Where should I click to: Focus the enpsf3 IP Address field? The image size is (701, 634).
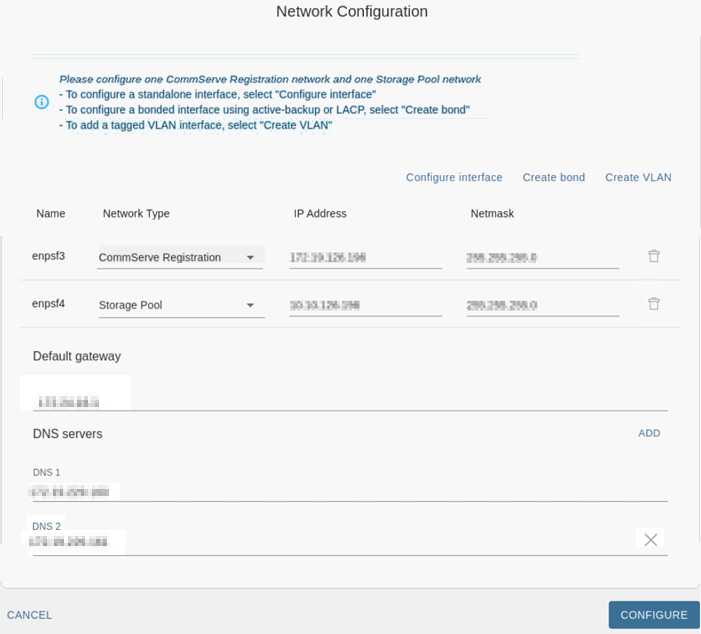tap(365, 257)
